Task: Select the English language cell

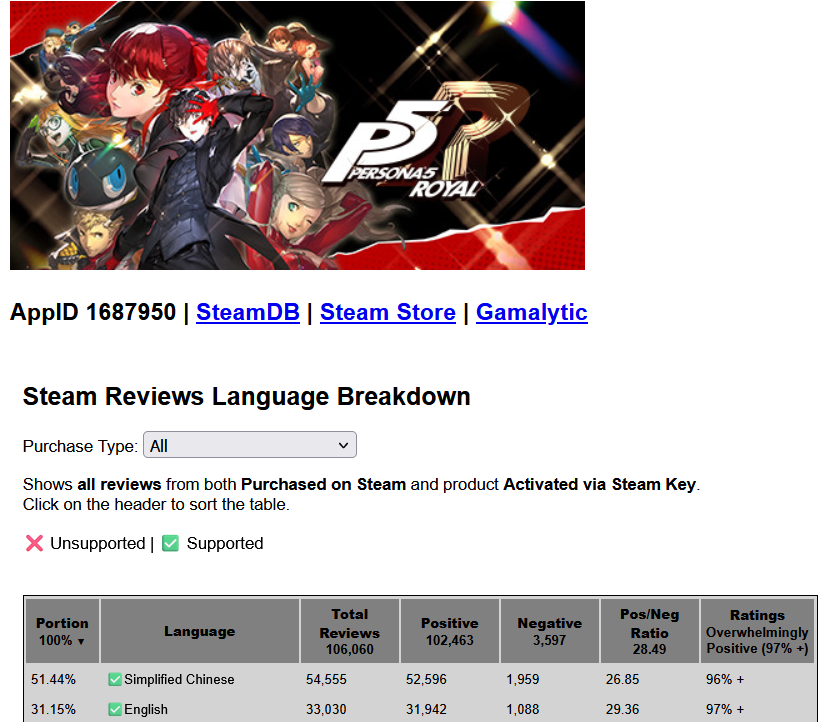Action: (199, 709)
